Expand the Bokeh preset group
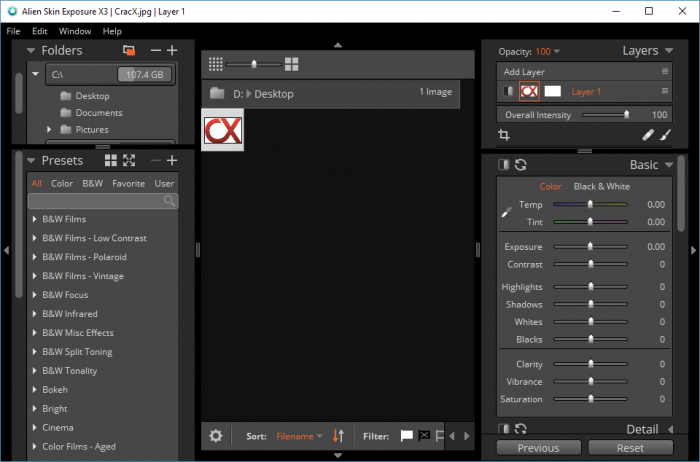The width and height of the screenshot is (700, 462). tap(34, 390)
